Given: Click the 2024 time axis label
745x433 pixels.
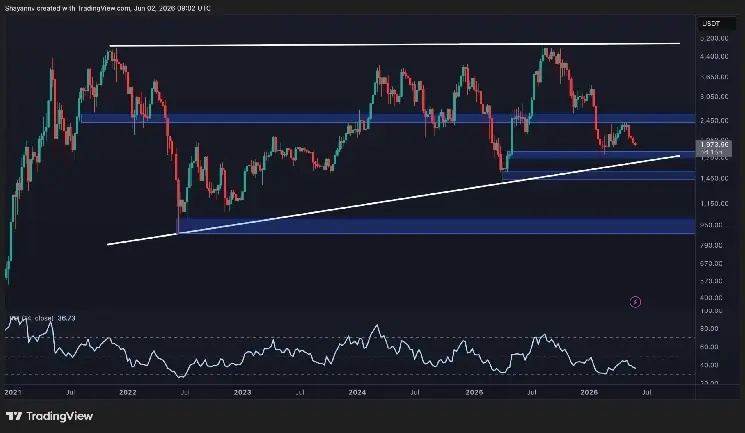Looking at the screenshot, I should point(357,393).
